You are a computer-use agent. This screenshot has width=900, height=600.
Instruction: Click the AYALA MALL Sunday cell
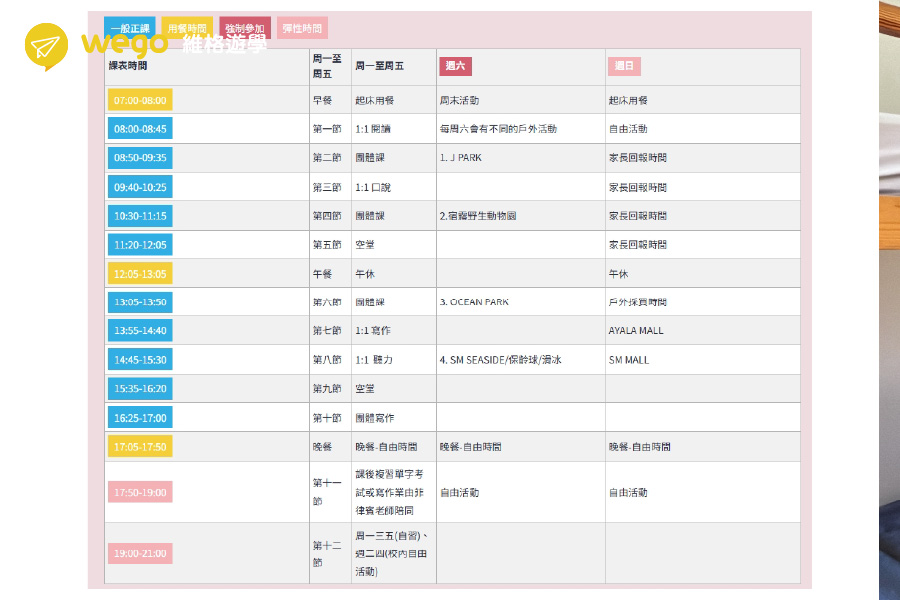pyautogui.click(x=635, y=331)
